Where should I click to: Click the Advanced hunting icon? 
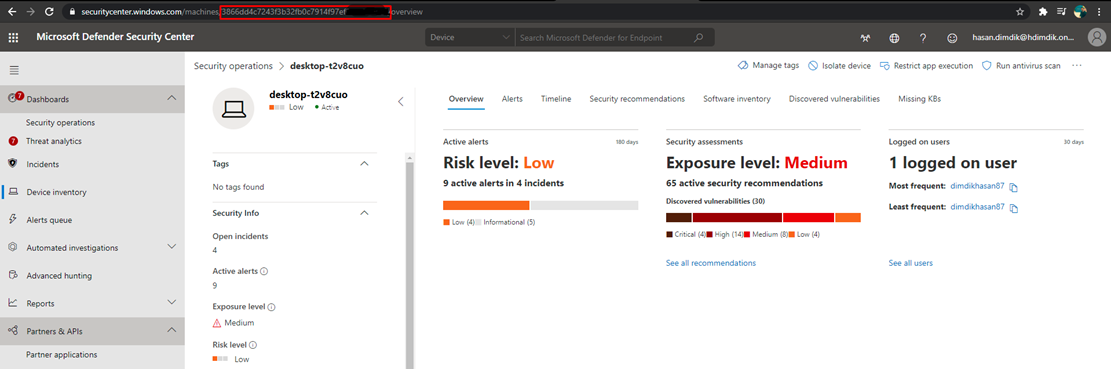point(13,276)
